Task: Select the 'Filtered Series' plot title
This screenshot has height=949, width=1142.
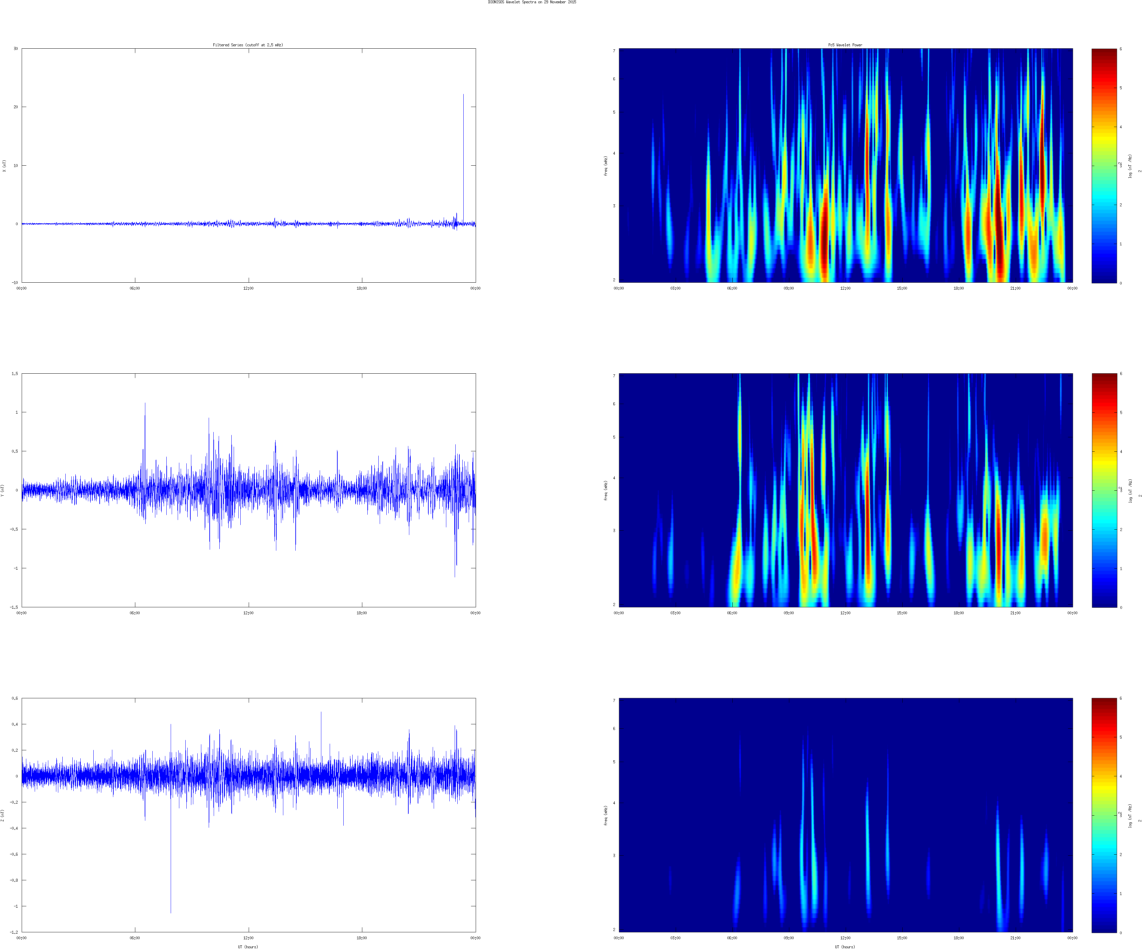Action: tap(248, 45)
